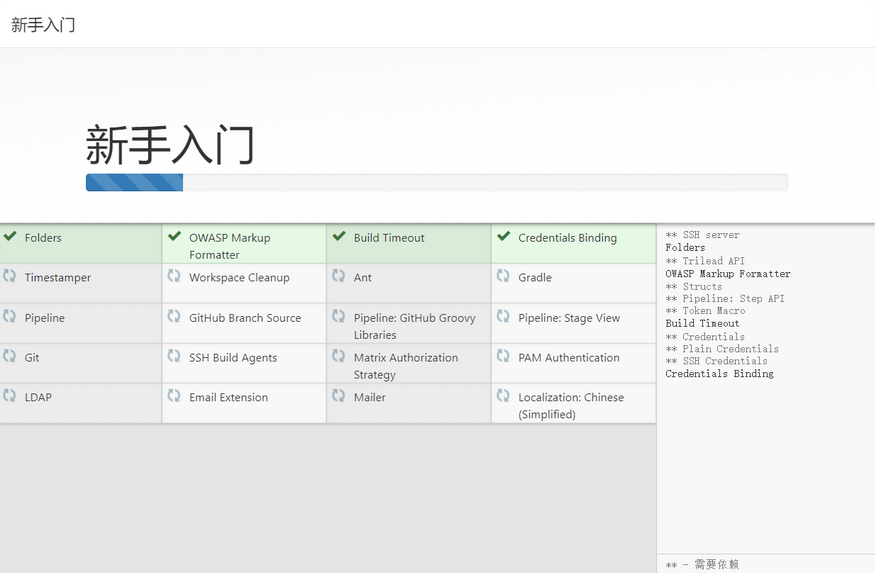The width and height of the screenshot is (875, 573).
Task: Click the pending sync icon beside Pipeline
Action: 9,316
